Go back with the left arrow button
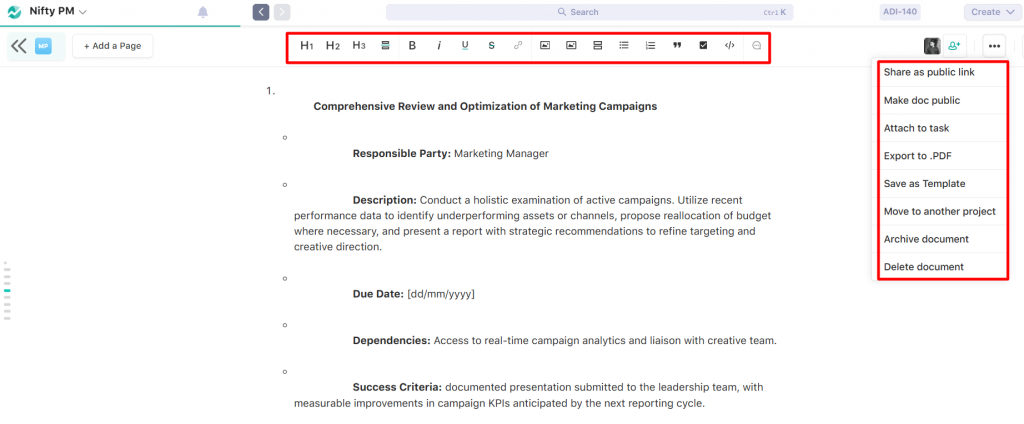Viewport: 1024px width, 424px height. (261, 12)
